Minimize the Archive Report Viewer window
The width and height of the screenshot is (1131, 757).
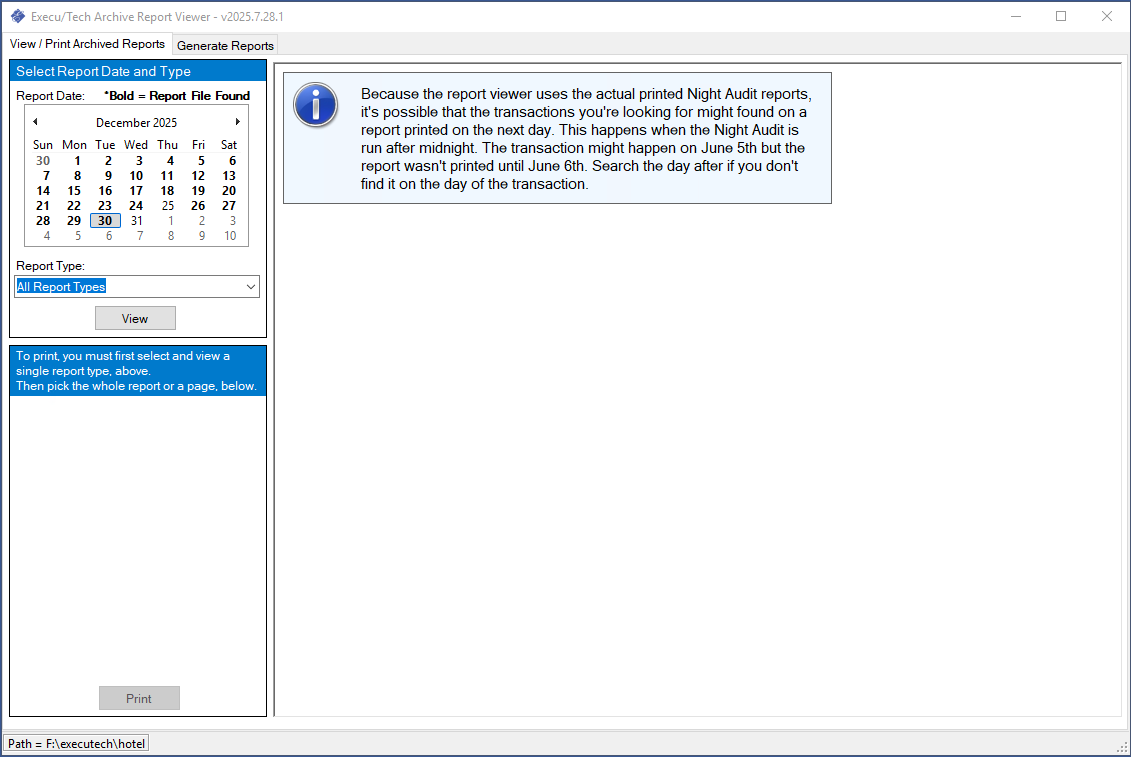(1015, 16)
